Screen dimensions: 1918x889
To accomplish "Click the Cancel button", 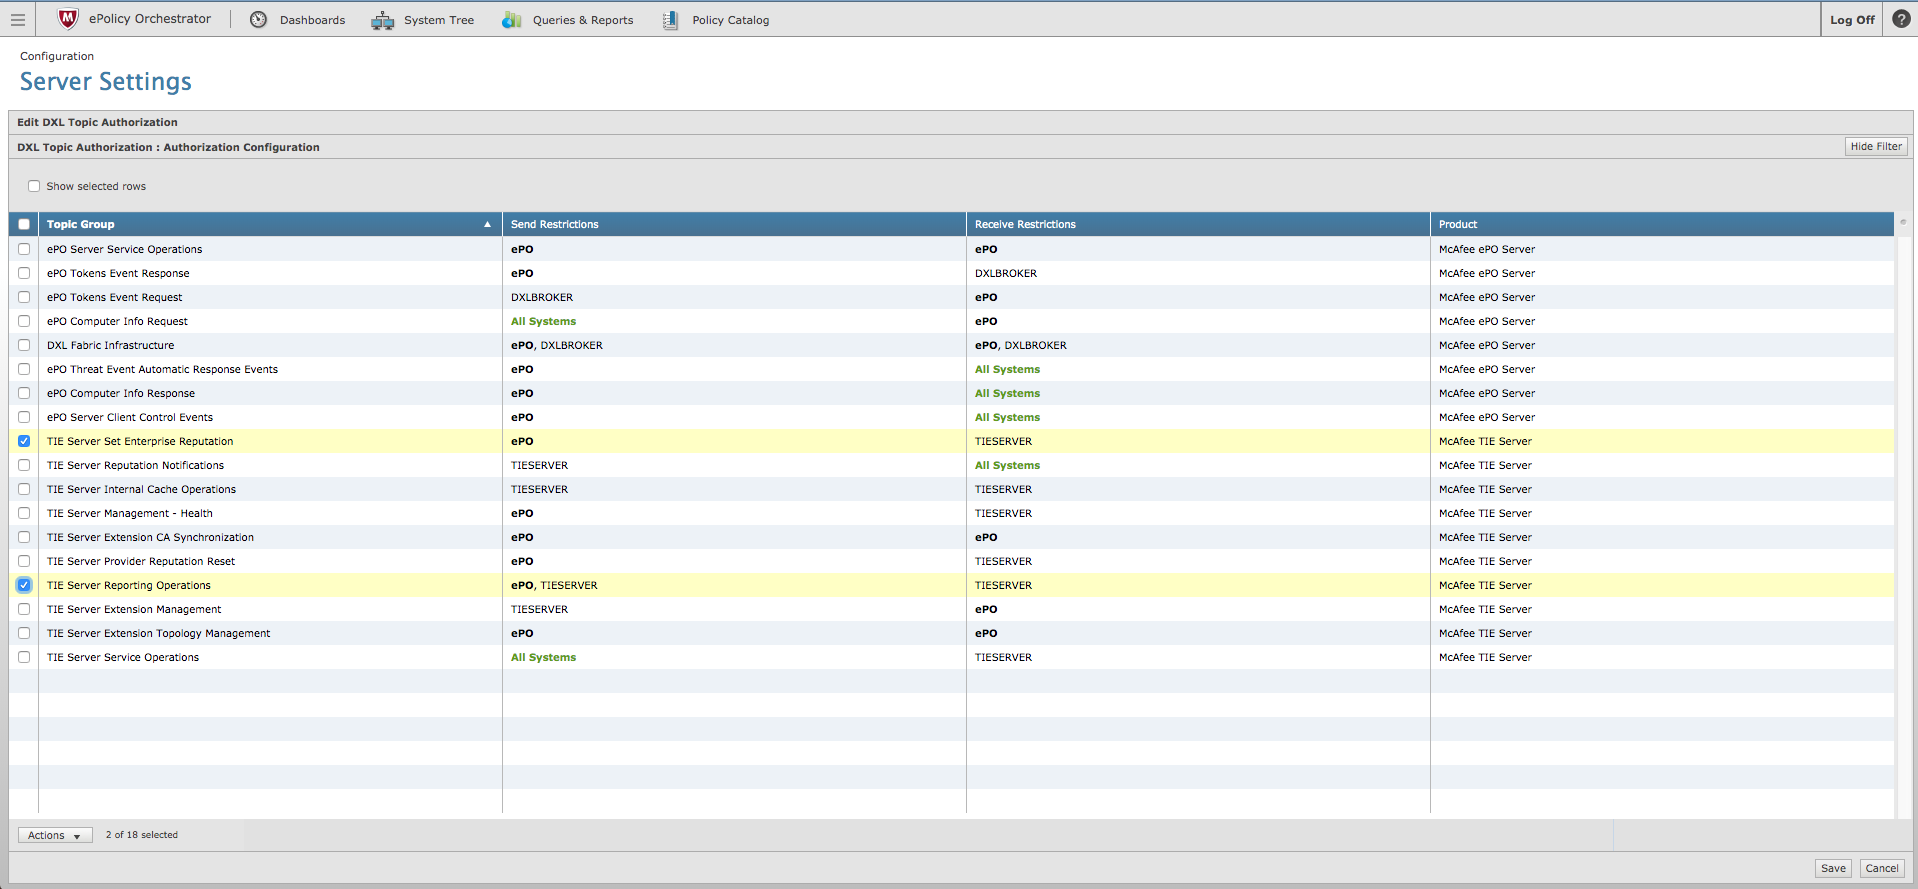I will click(x=1882, y=868).
